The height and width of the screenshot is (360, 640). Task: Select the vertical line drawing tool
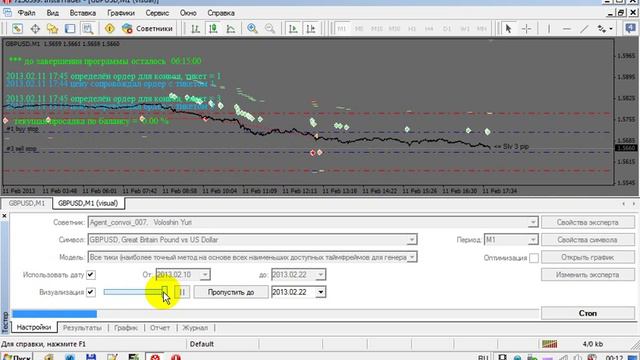549,29
